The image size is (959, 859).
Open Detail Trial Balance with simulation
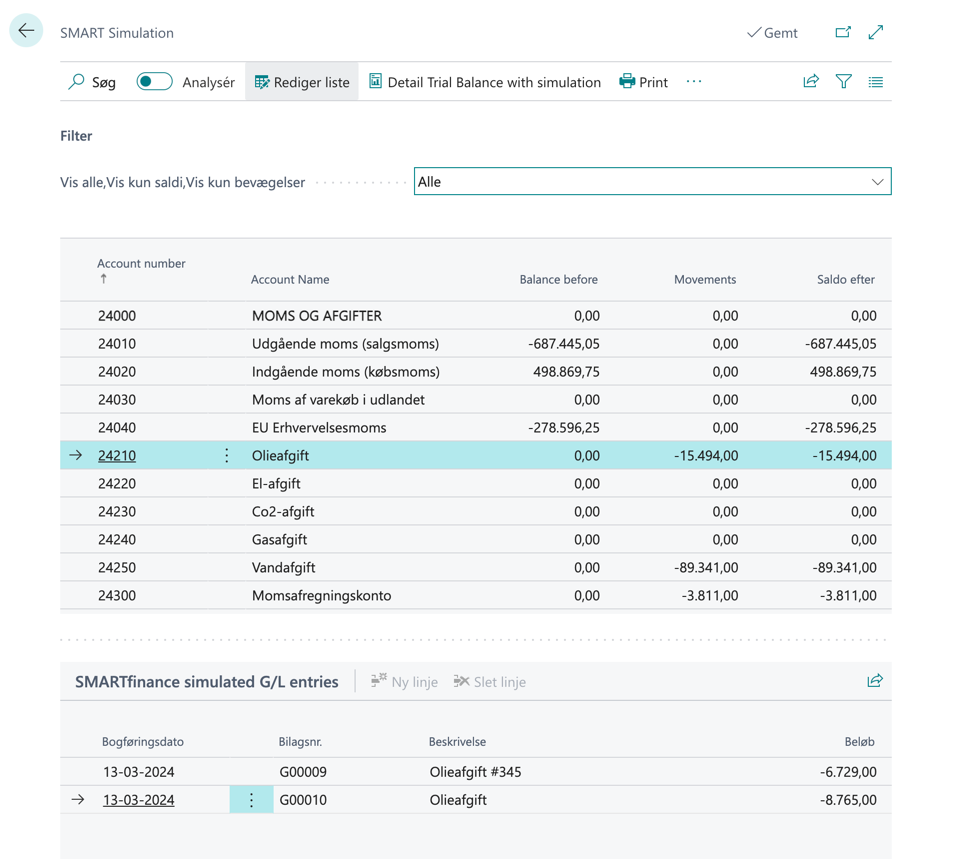[485, 82]
